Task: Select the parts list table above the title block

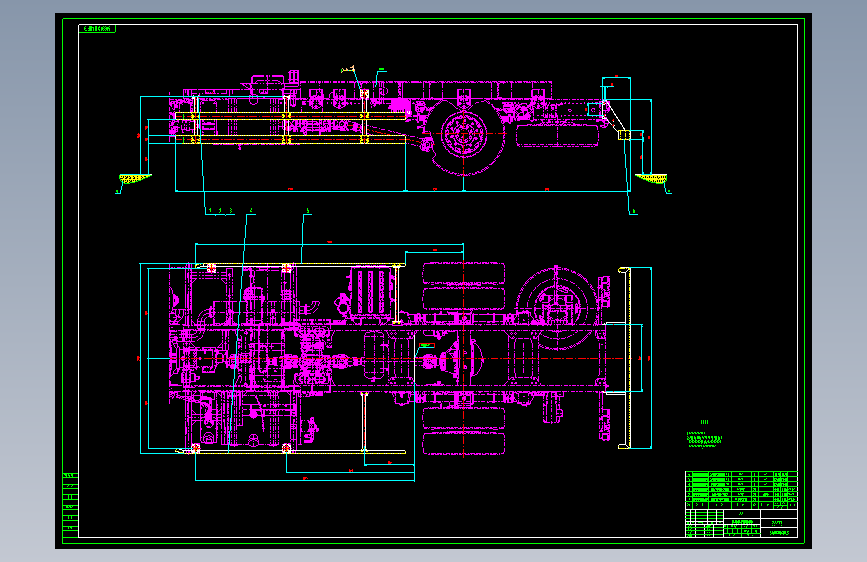Action: [741, 490]
